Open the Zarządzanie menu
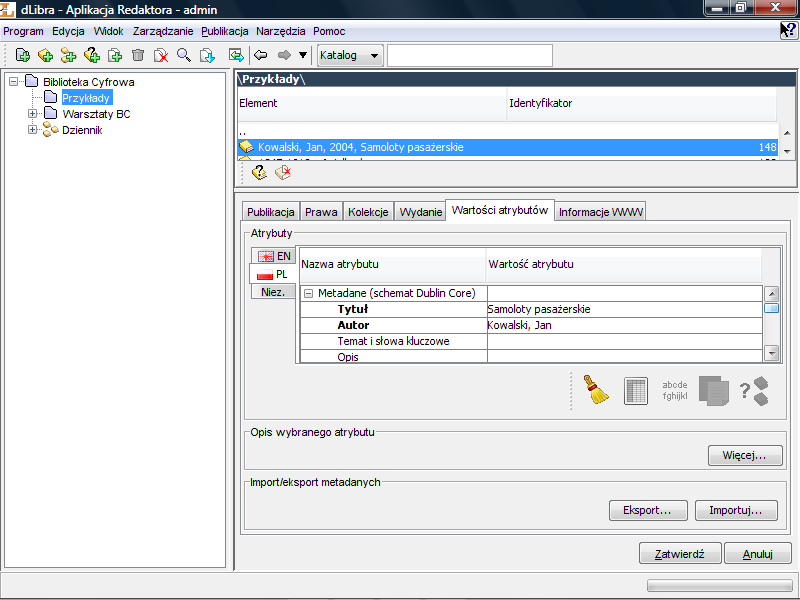 163,31
